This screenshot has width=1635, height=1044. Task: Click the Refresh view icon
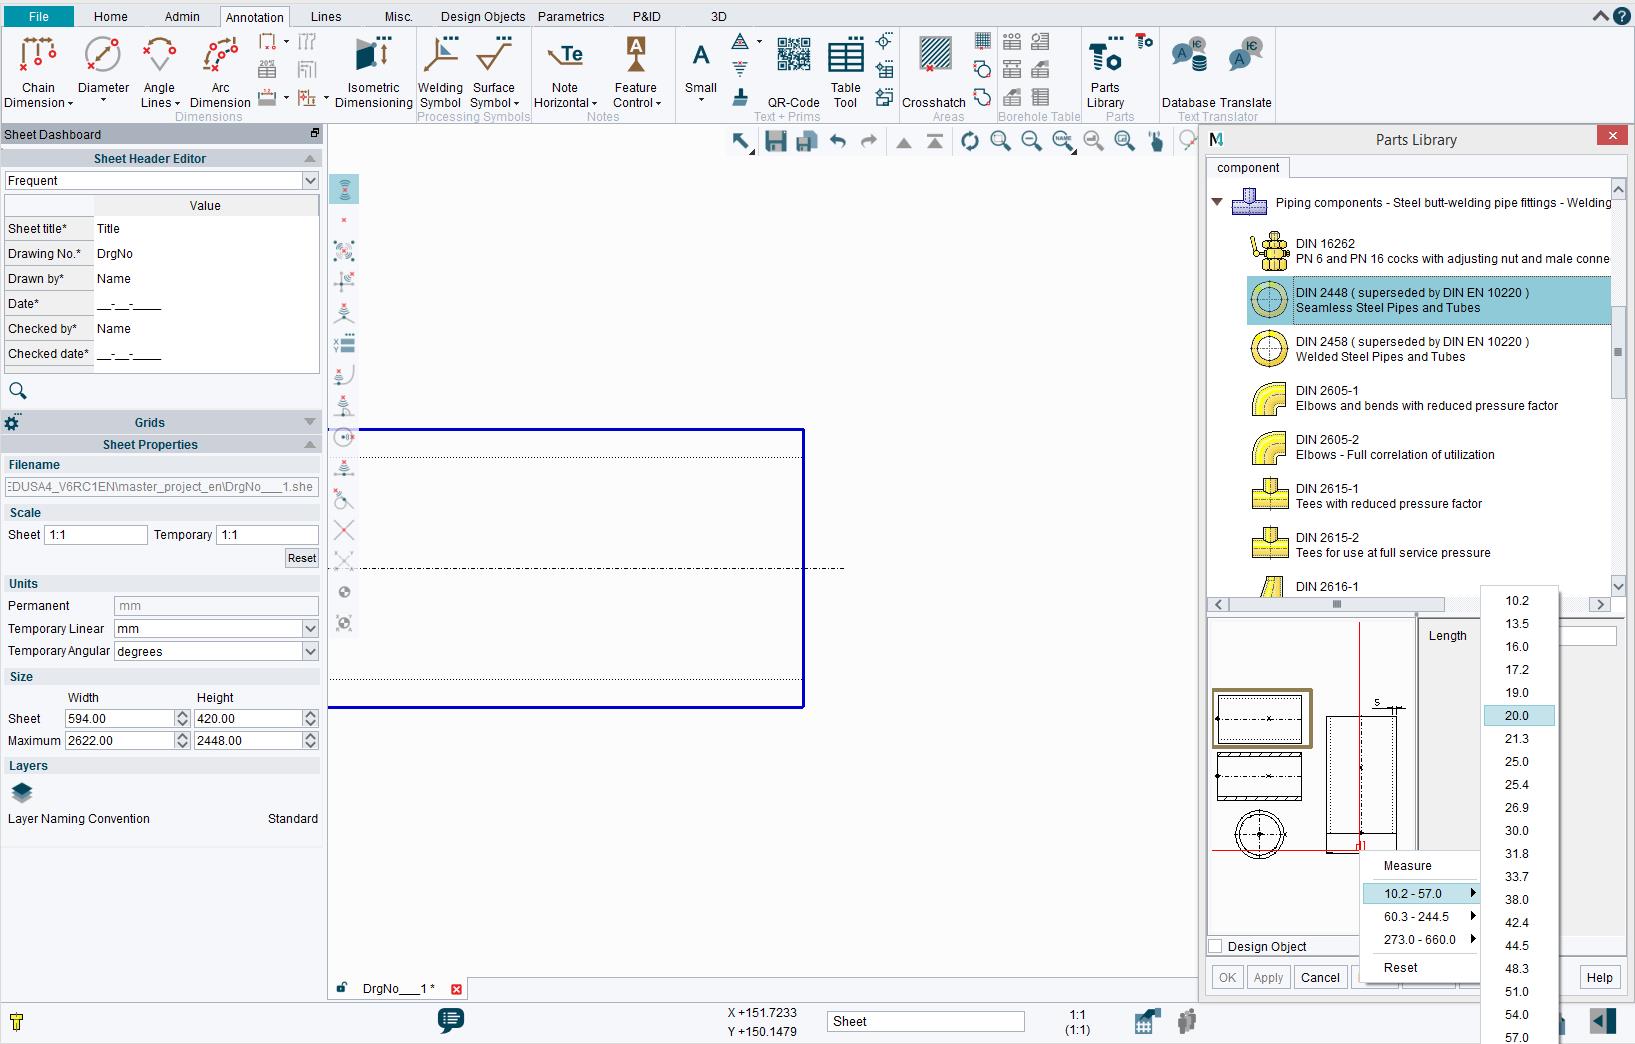pos(969,141)
